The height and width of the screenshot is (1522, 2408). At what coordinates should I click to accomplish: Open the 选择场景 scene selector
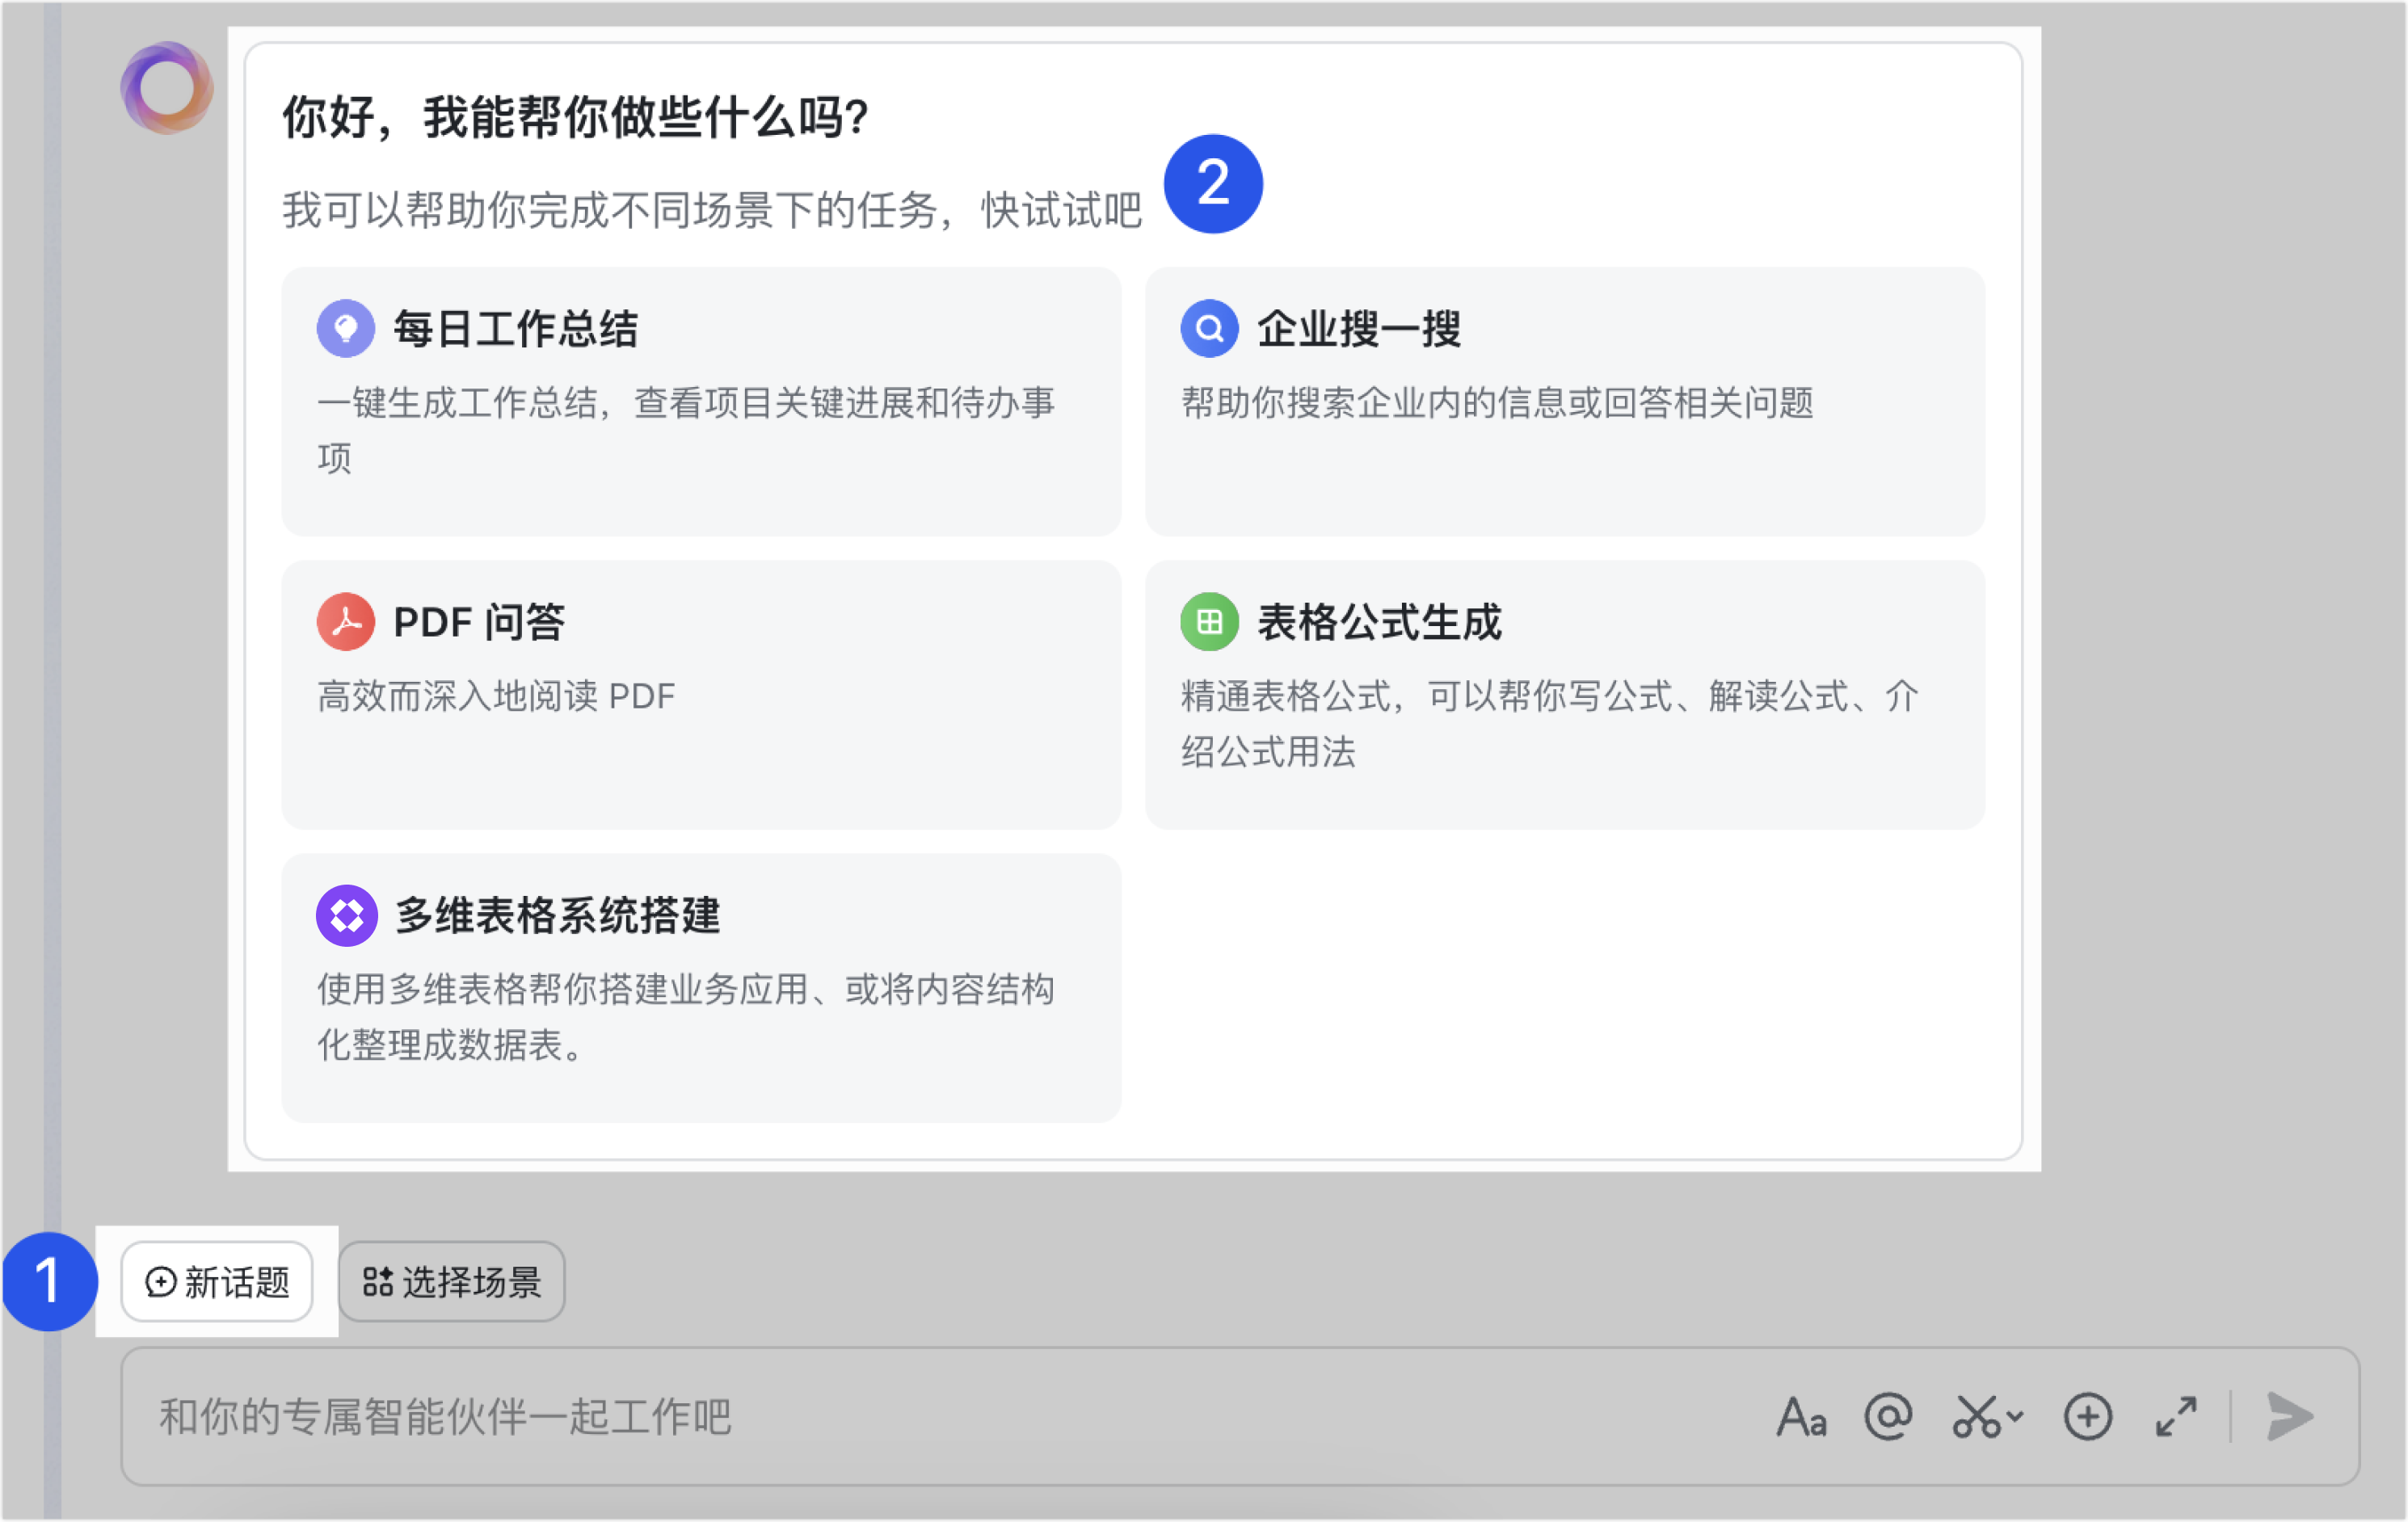coord(451,1281)
